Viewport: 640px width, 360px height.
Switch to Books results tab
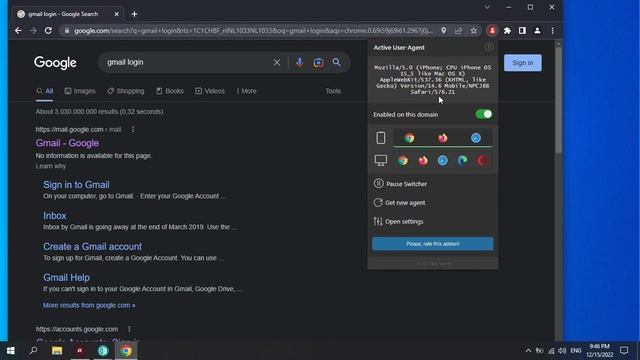tap(170, 91)
